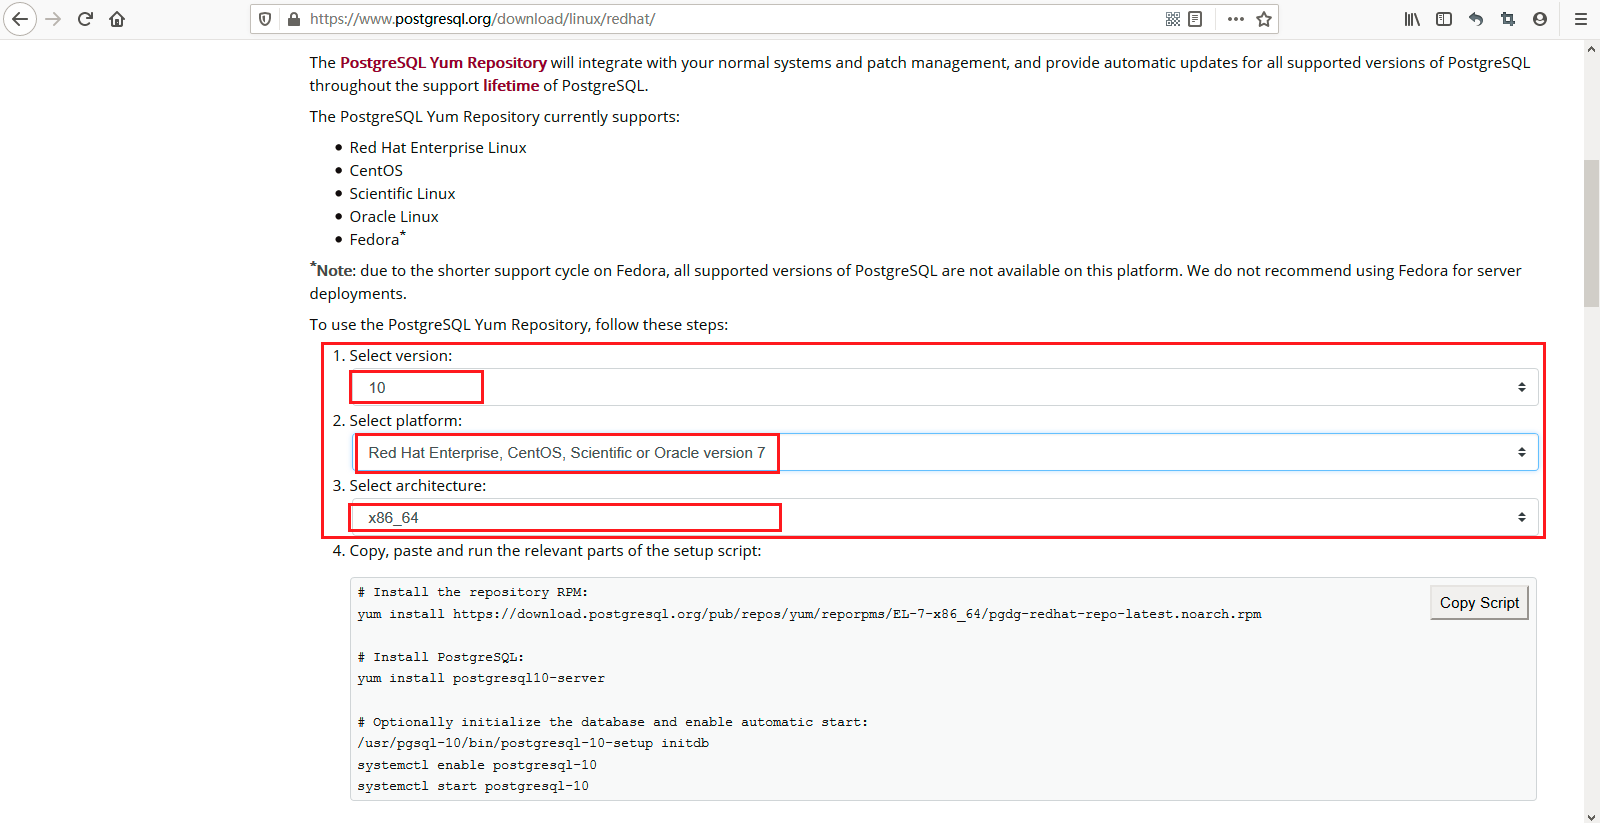This screenshot has width=1600, height=823.
Task: Open the Library bookshelf icon
Action: [1412, 19]
